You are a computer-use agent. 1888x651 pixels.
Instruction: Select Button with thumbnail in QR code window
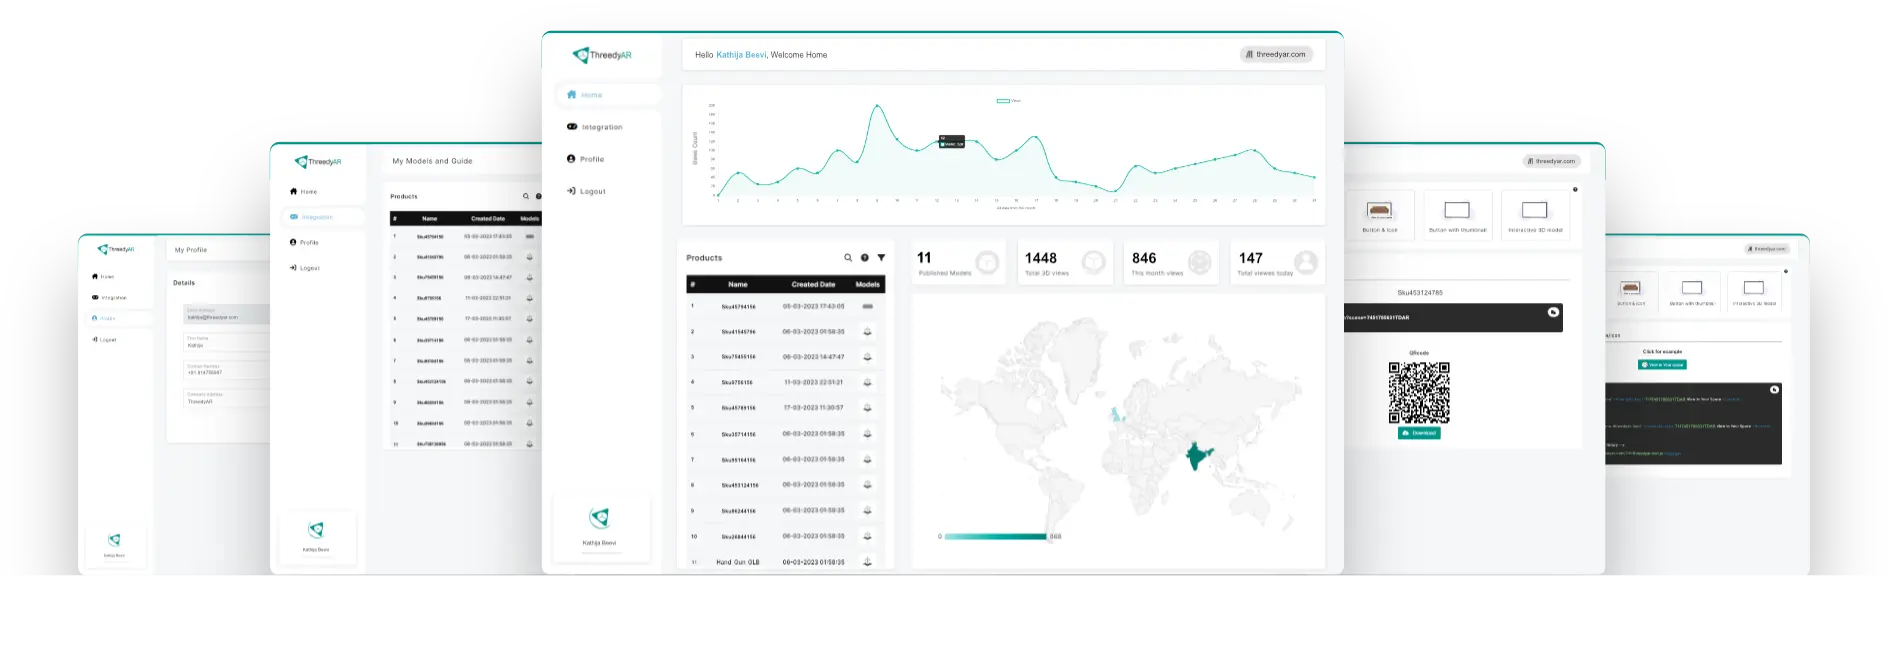tap(1457, 215)
